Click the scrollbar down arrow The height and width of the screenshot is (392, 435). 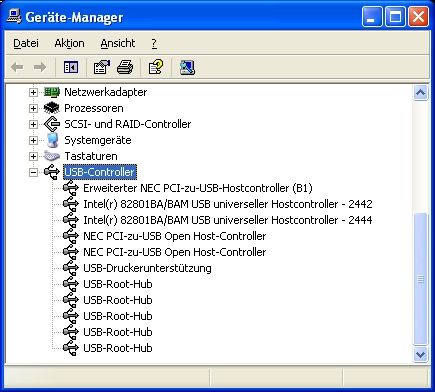pyautogui.click(x=420, y=354)
